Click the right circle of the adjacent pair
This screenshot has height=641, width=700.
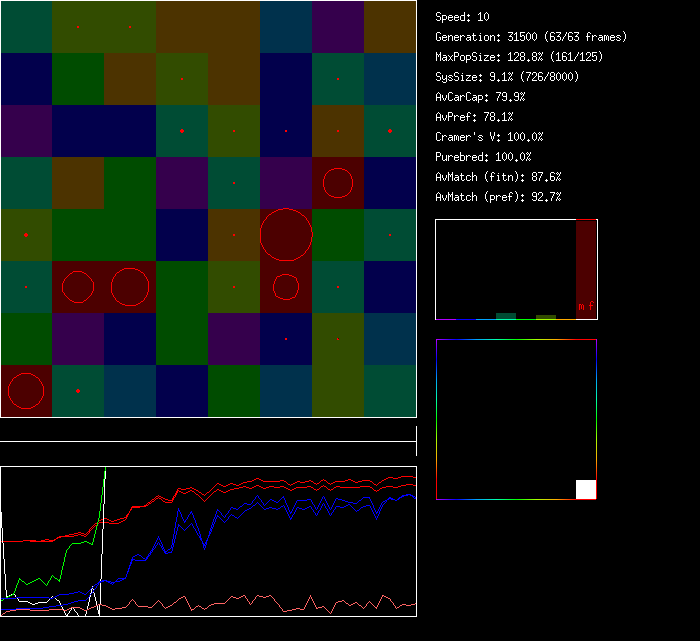click(x=130, y=287)
